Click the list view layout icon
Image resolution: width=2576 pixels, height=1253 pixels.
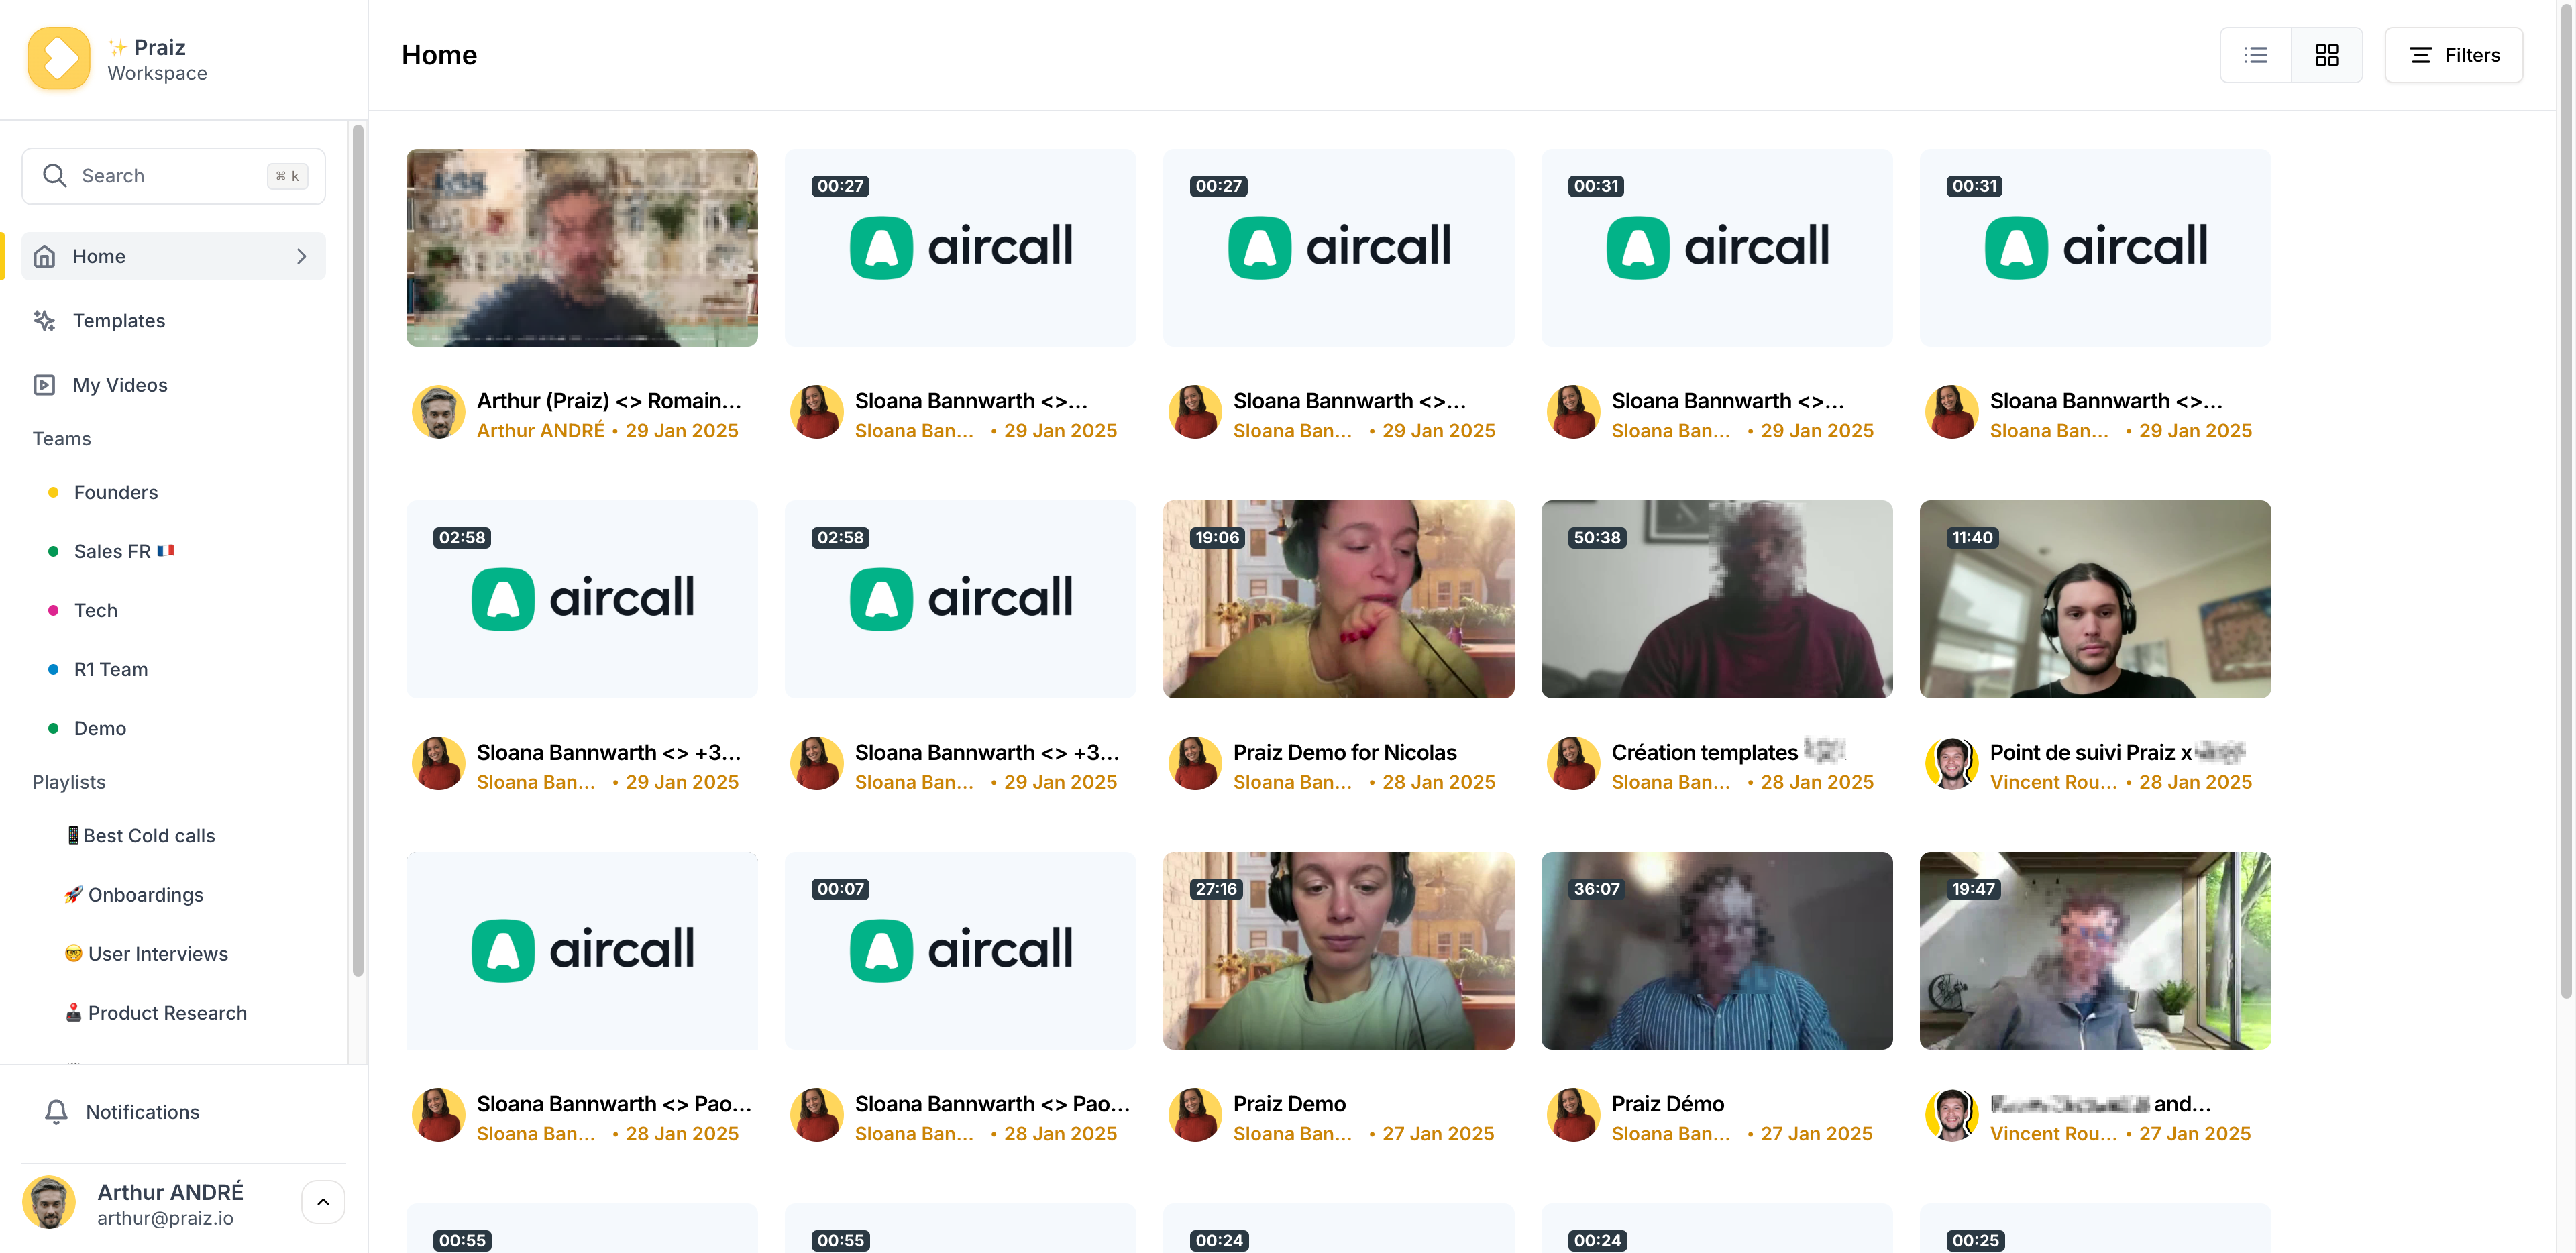(2257, 54)
